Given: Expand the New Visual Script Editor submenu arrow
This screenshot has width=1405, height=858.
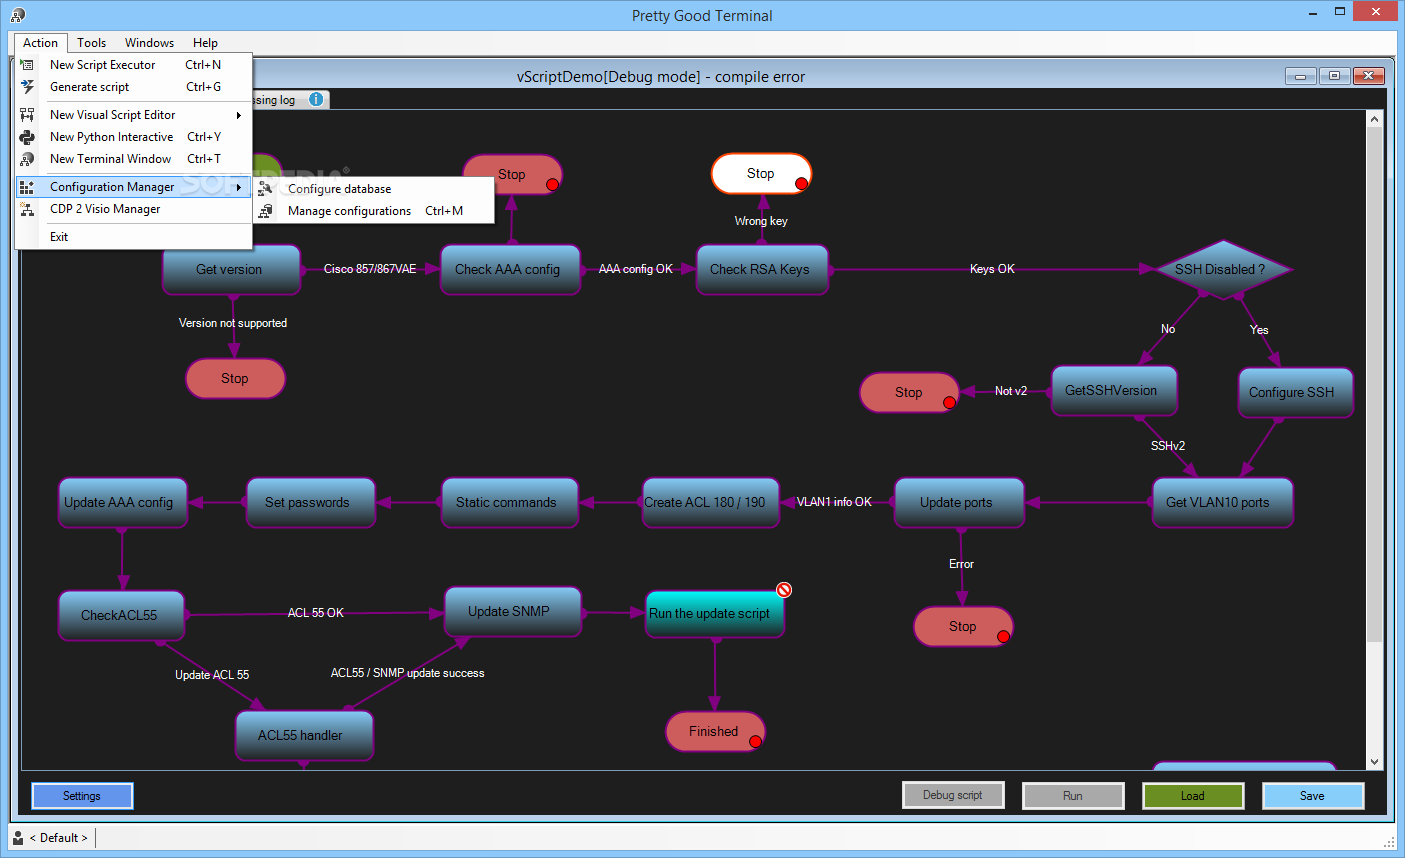Looking at the screenshot, I should [239, 115].
